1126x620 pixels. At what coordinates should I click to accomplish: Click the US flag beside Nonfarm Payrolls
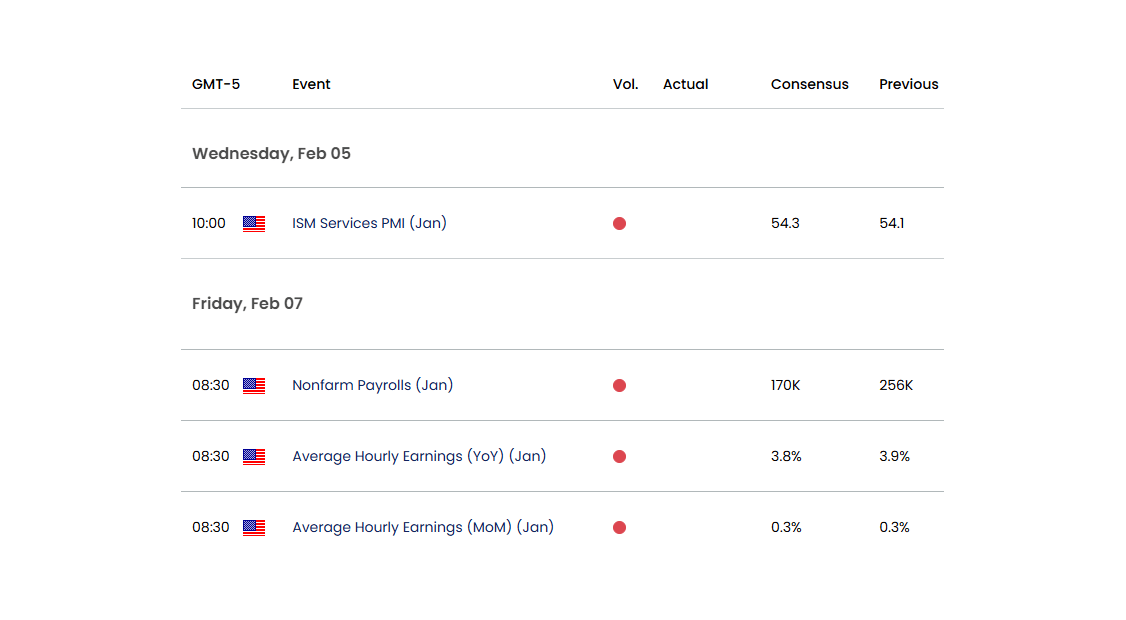pyautogui.click(x=254, y=385)
